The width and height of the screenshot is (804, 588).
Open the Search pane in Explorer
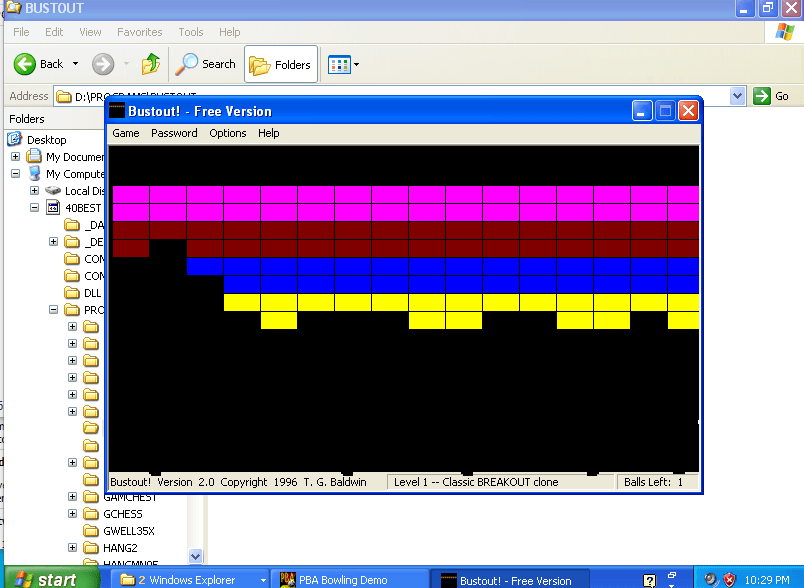[206, 64]
